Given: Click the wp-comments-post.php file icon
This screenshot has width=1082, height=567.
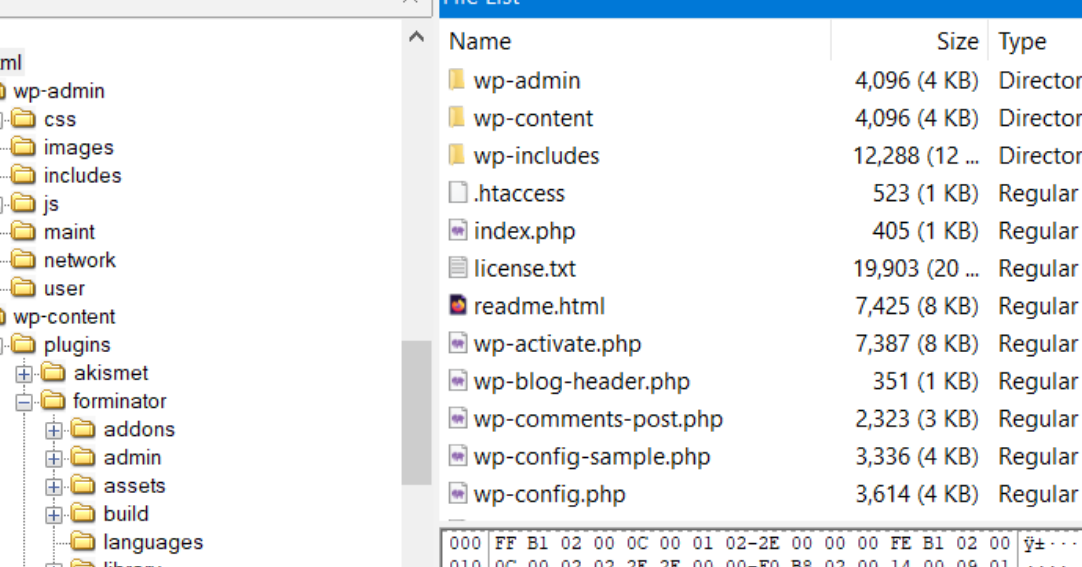Looking at the screenshot, I should (458, 418).
